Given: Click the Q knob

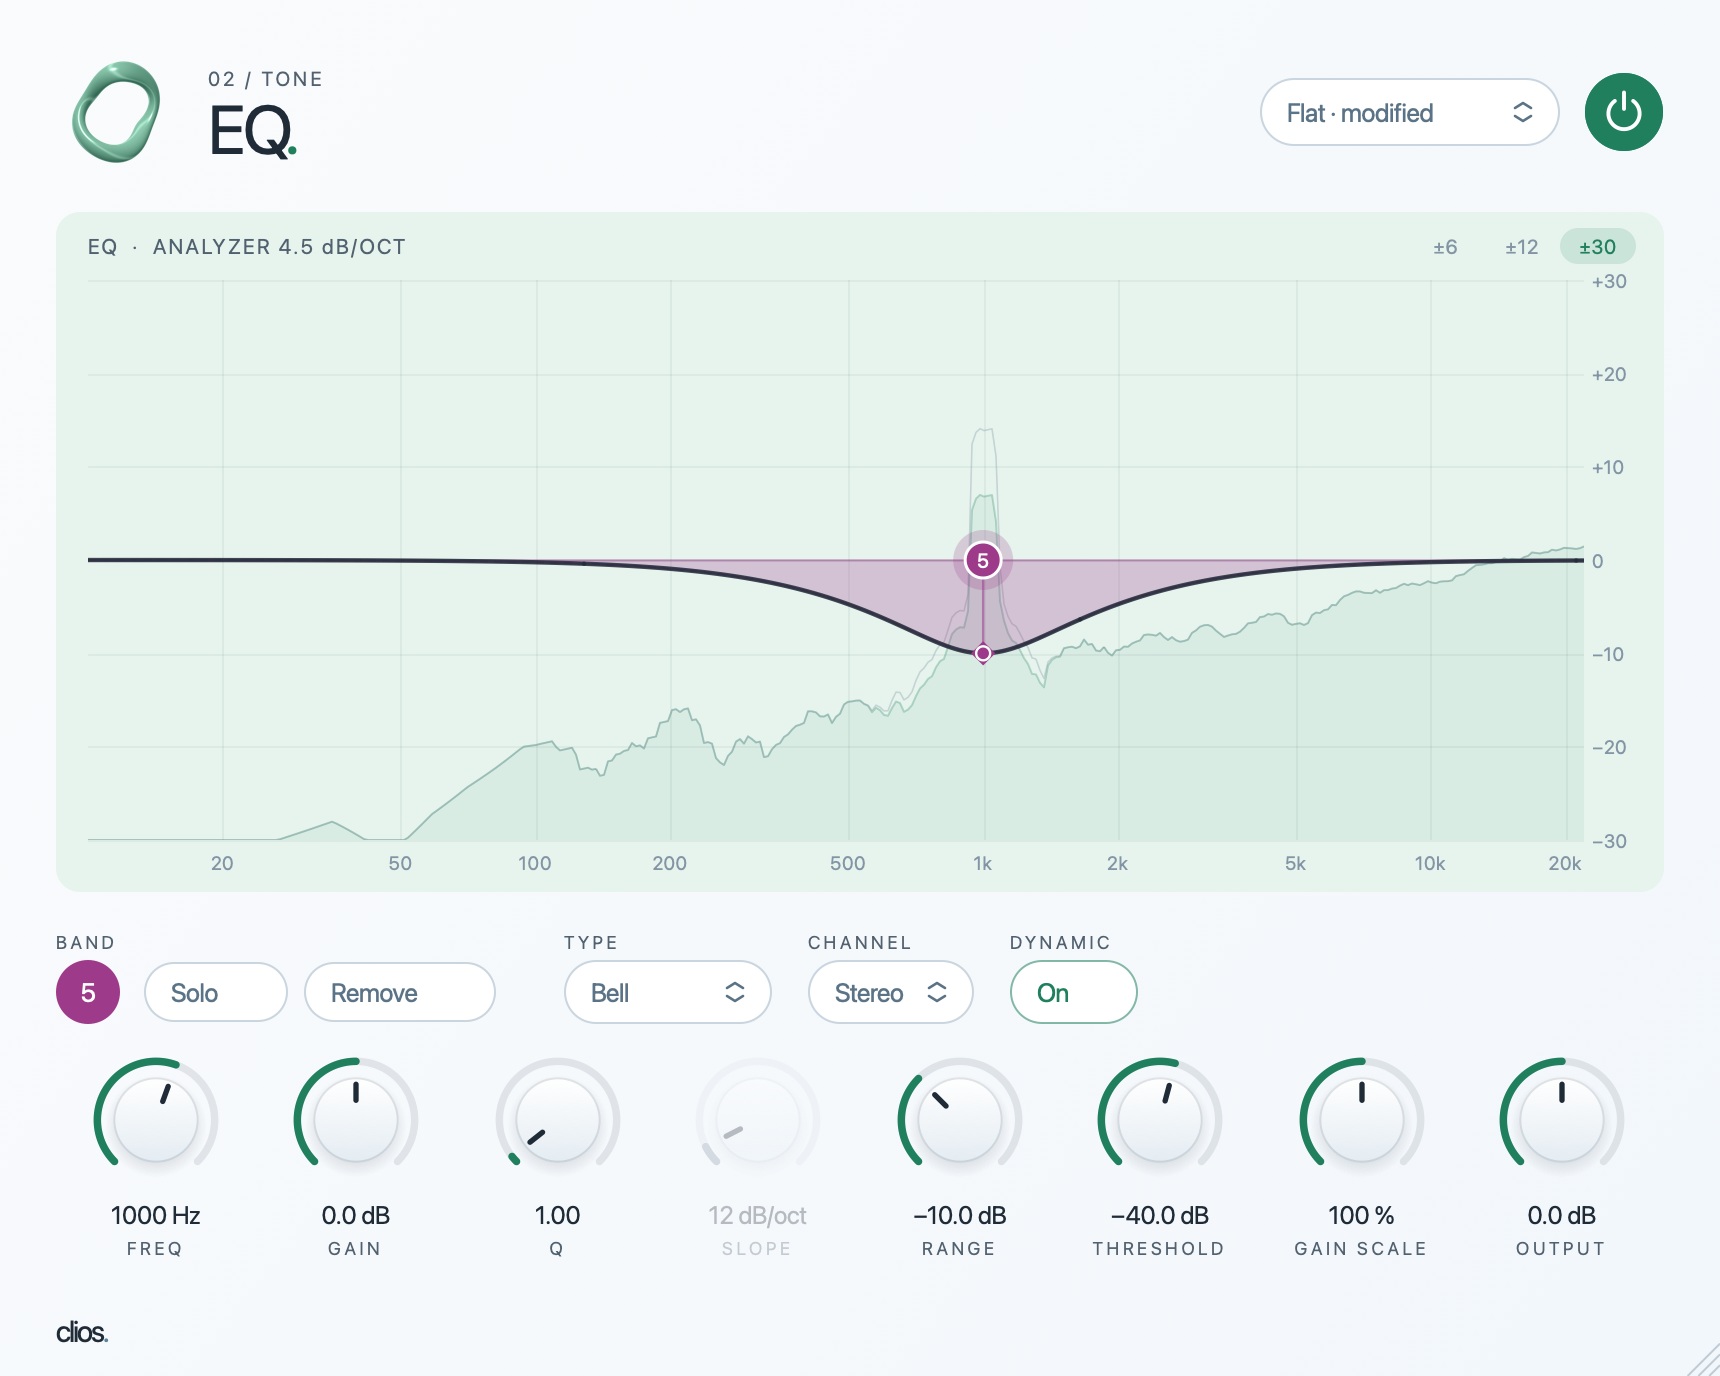Looking at the screenshot, I should click(558, 1120).
